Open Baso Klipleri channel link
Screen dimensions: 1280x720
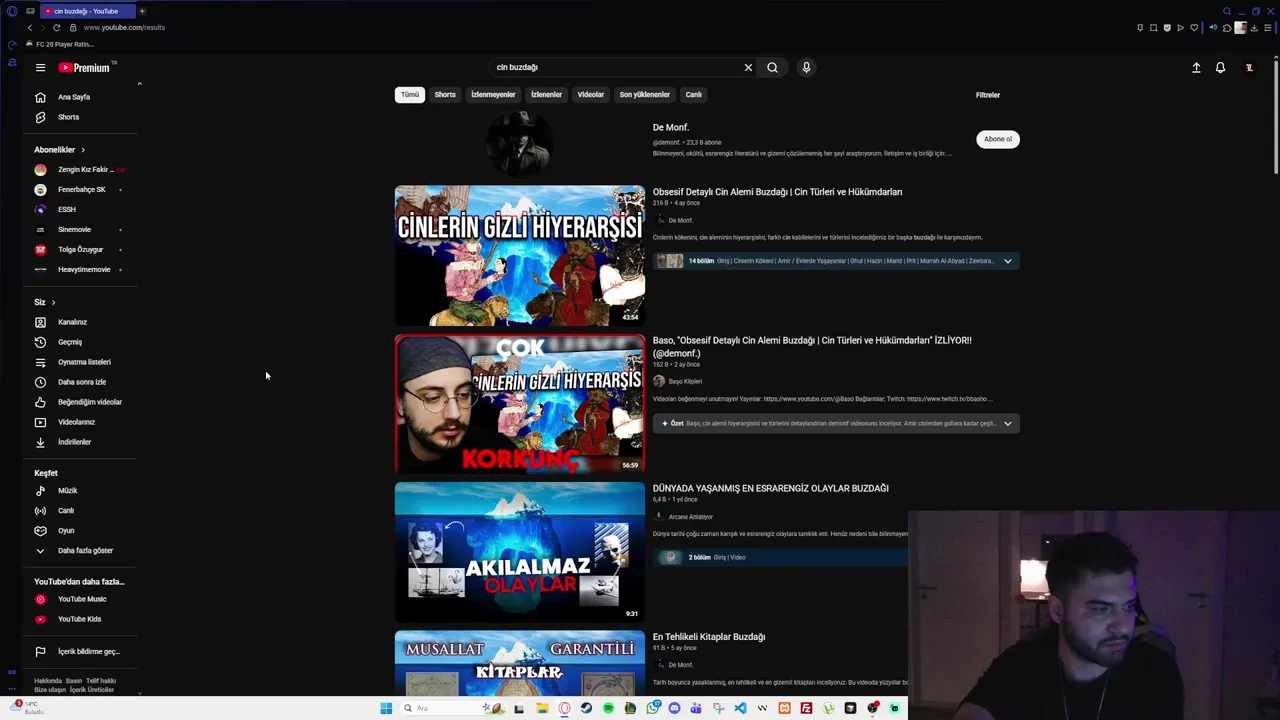[x=685, y=381]
